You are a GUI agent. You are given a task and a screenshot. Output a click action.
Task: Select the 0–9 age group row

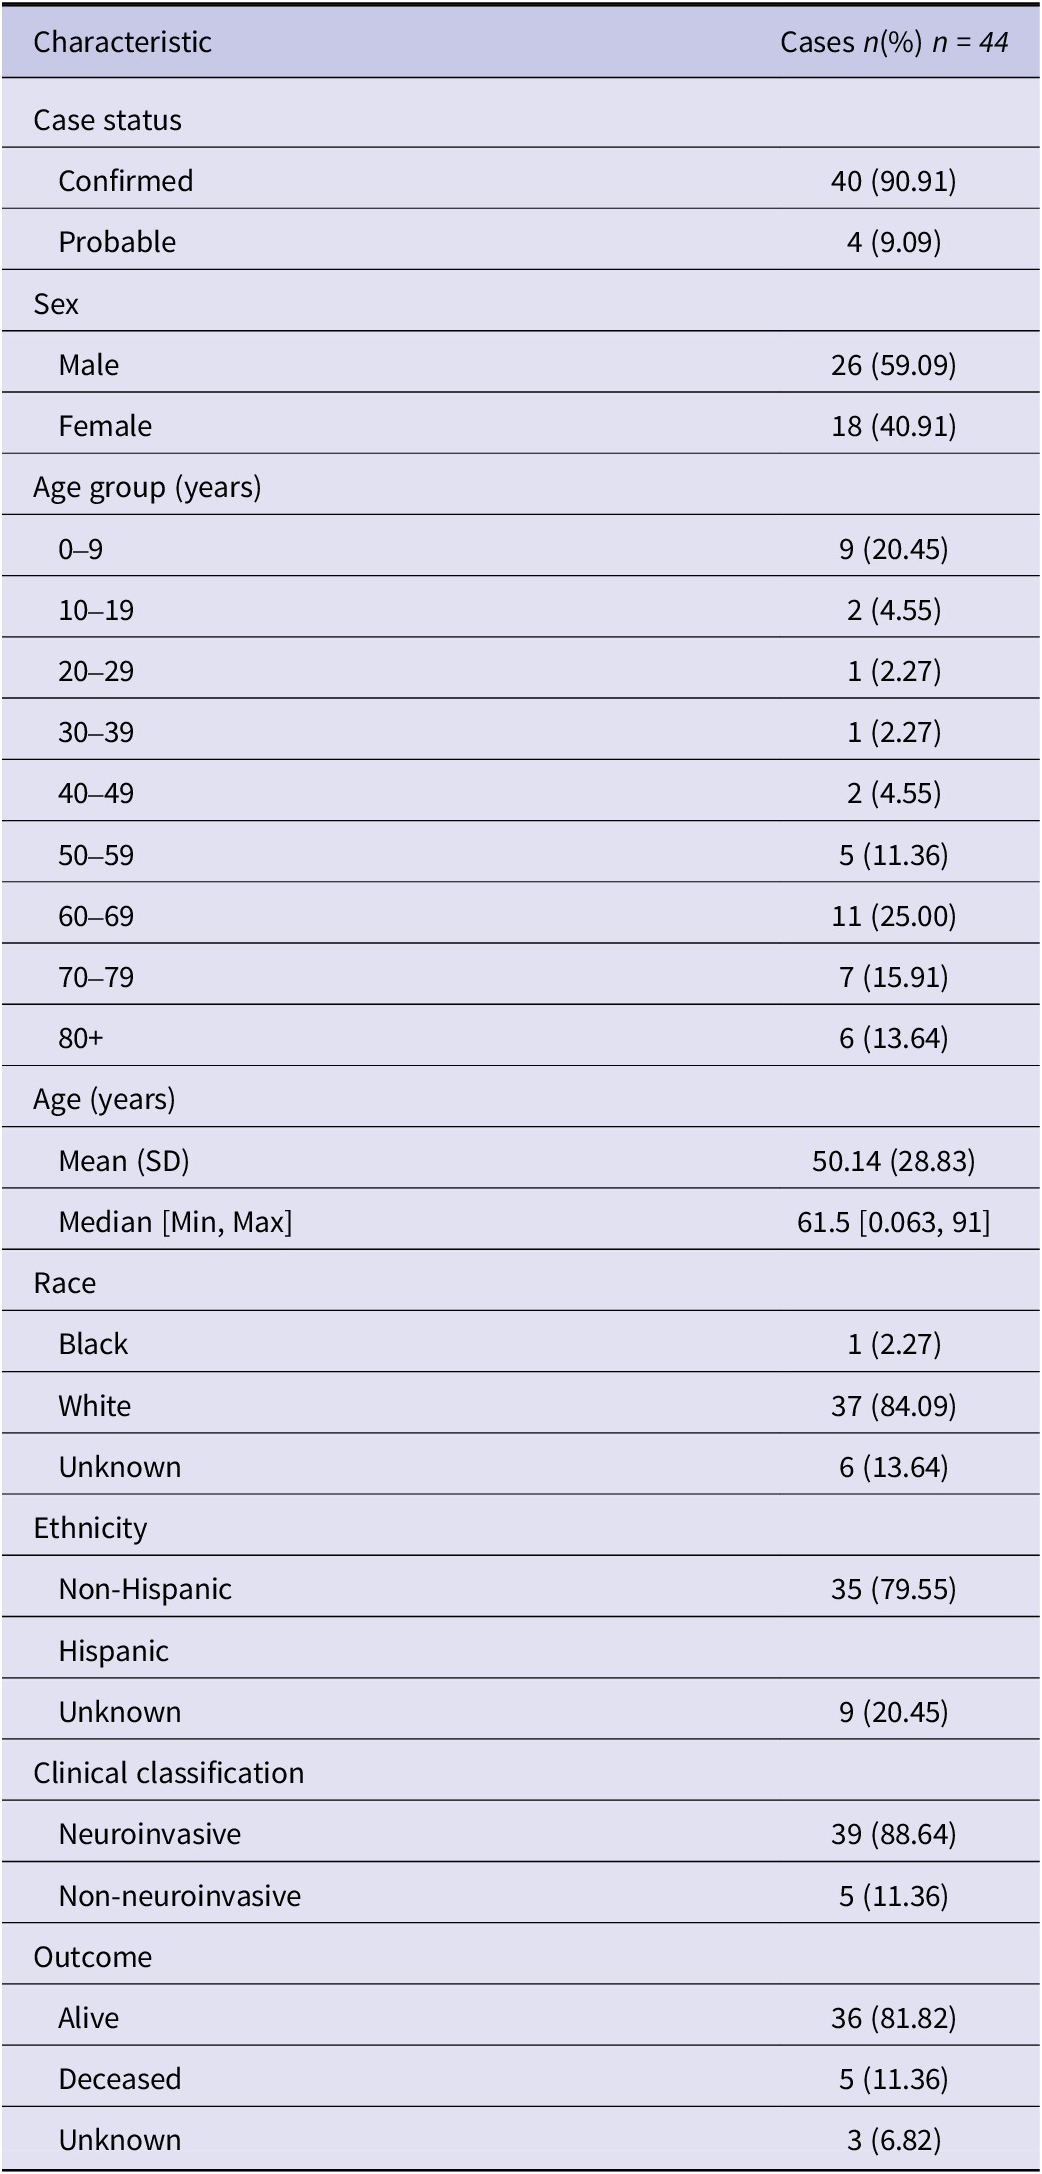(80, 549)
